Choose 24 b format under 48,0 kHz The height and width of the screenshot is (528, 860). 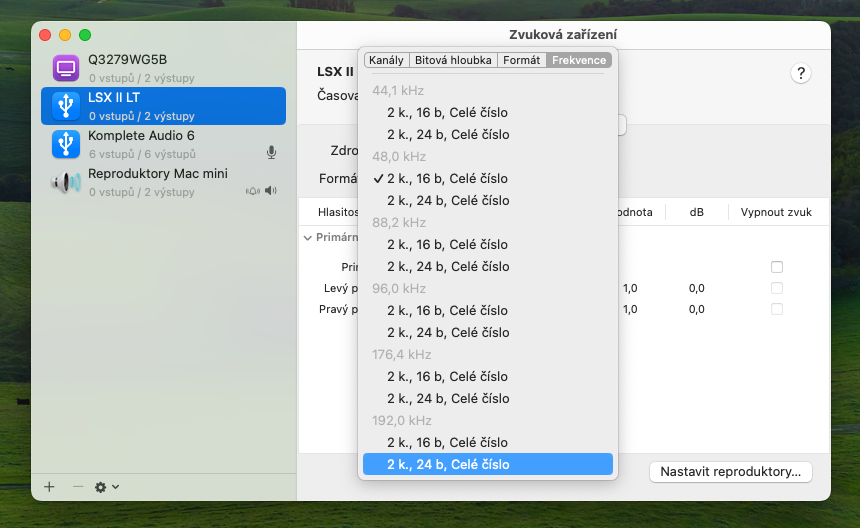488,200
